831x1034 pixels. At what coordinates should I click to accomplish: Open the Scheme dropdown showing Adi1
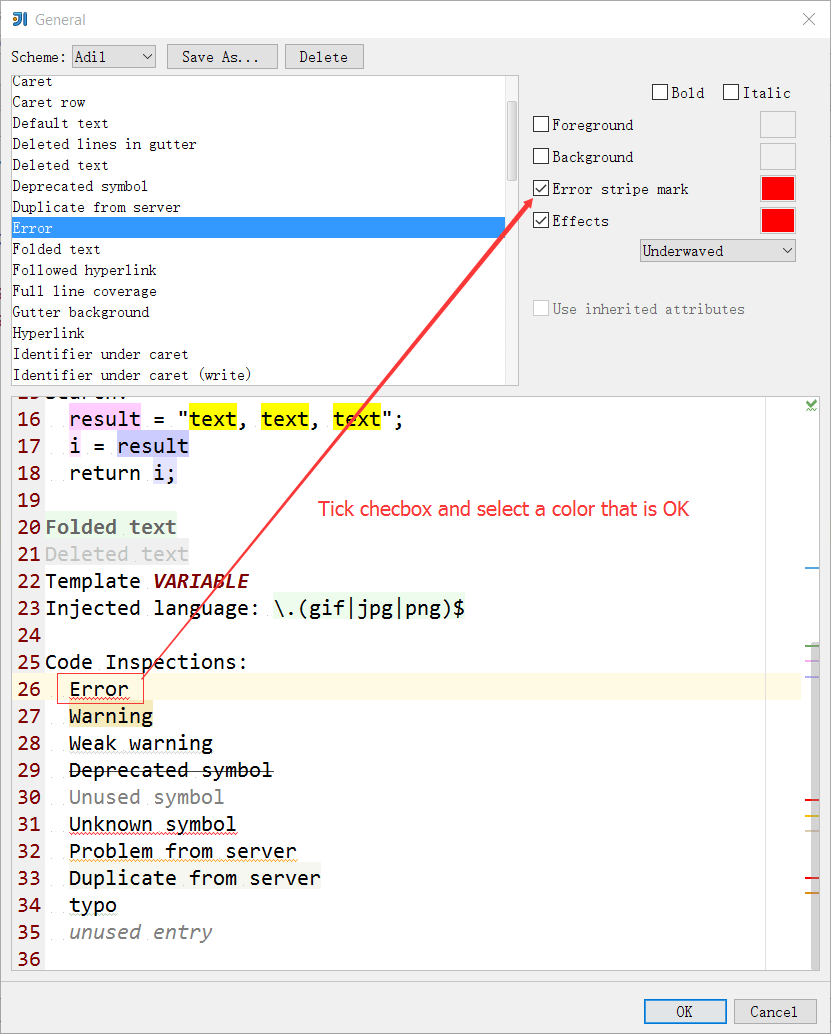(x=113, y=57)
